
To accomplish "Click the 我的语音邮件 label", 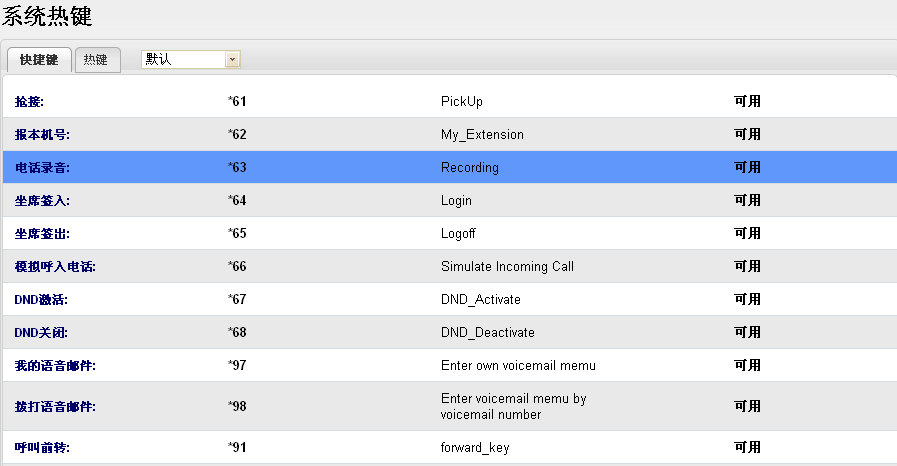I will coord(55,366).
